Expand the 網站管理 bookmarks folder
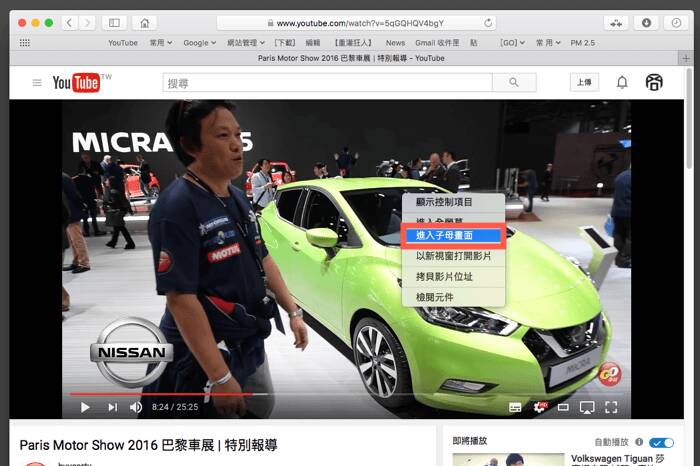 pos(246,43)
